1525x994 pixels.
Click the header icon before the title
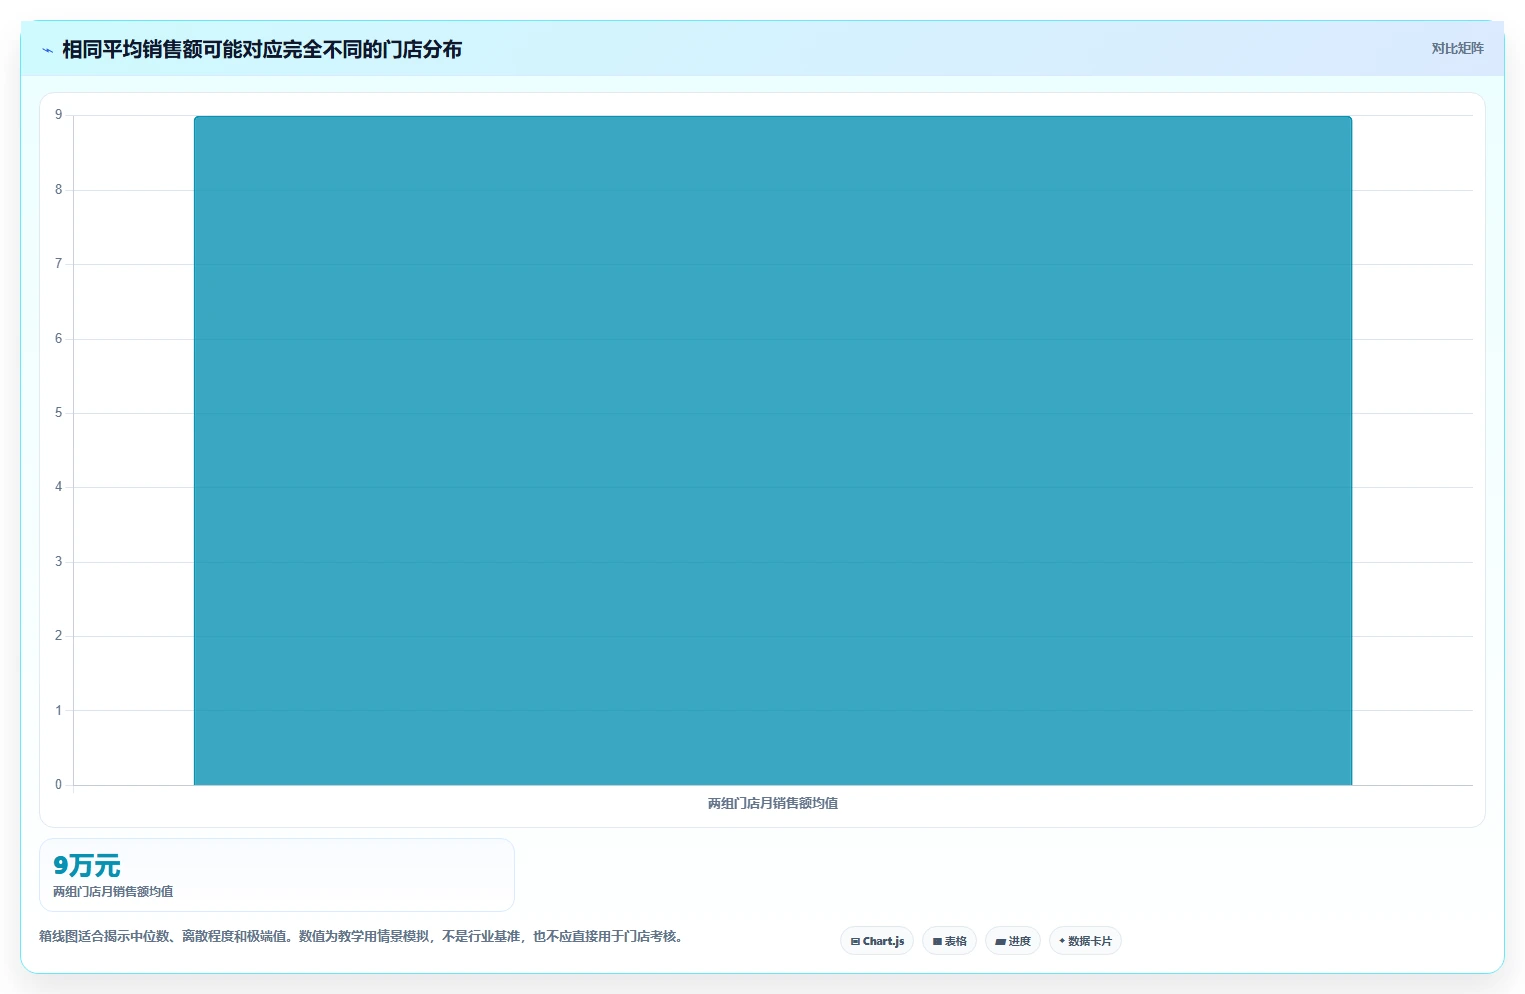47,50
